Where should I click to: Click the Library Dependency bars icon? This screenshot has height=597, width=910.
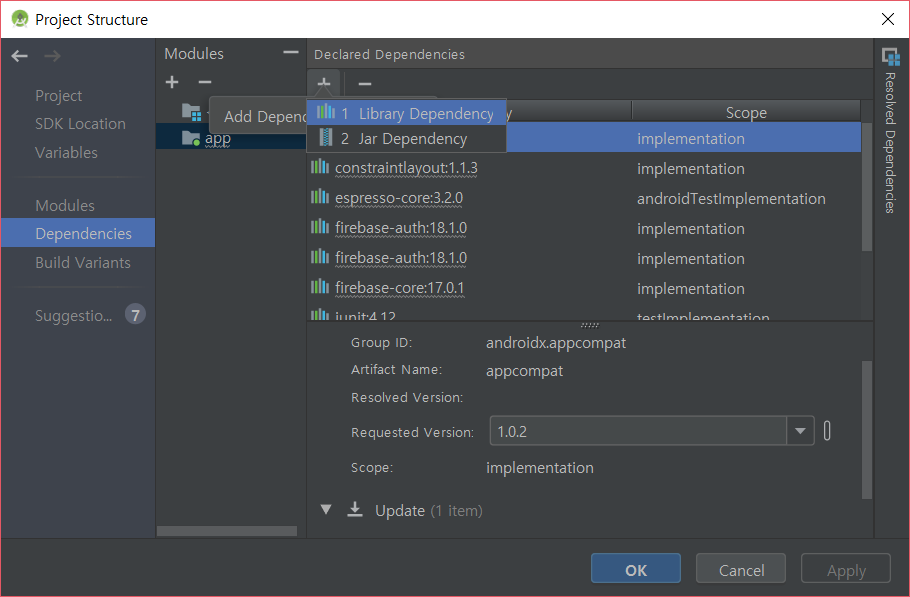tap(326, 111)
